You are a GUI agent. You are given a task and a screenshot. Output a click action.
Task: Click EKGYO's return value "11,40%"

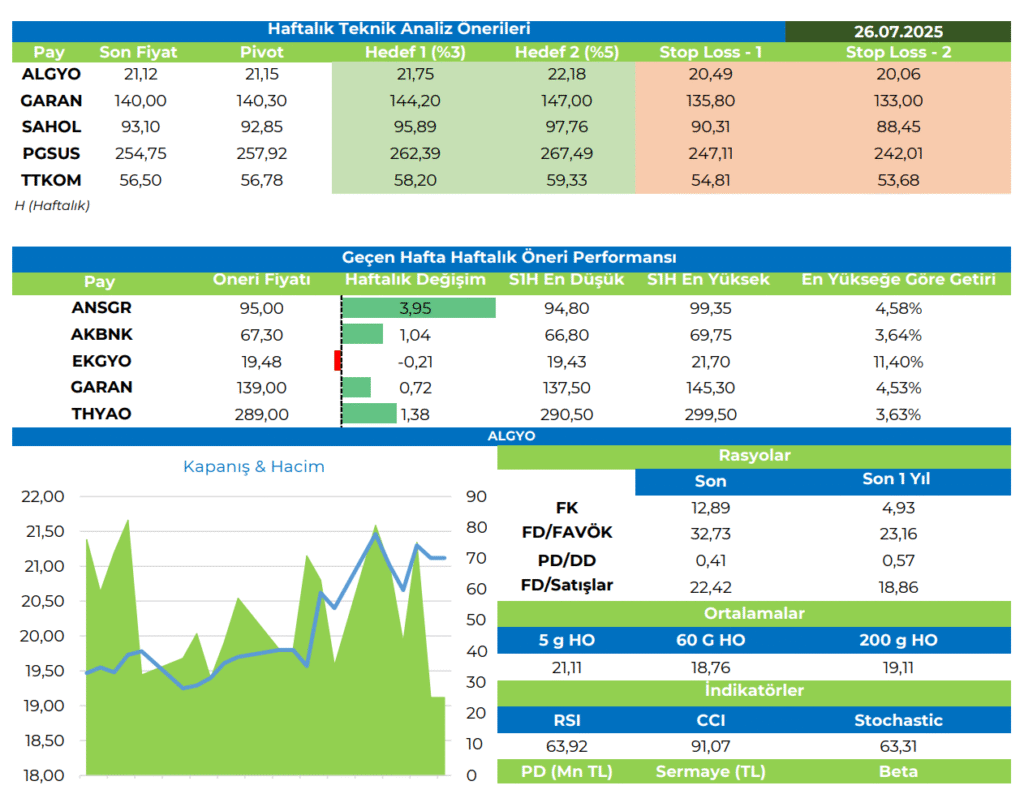(x=898, y=362)
